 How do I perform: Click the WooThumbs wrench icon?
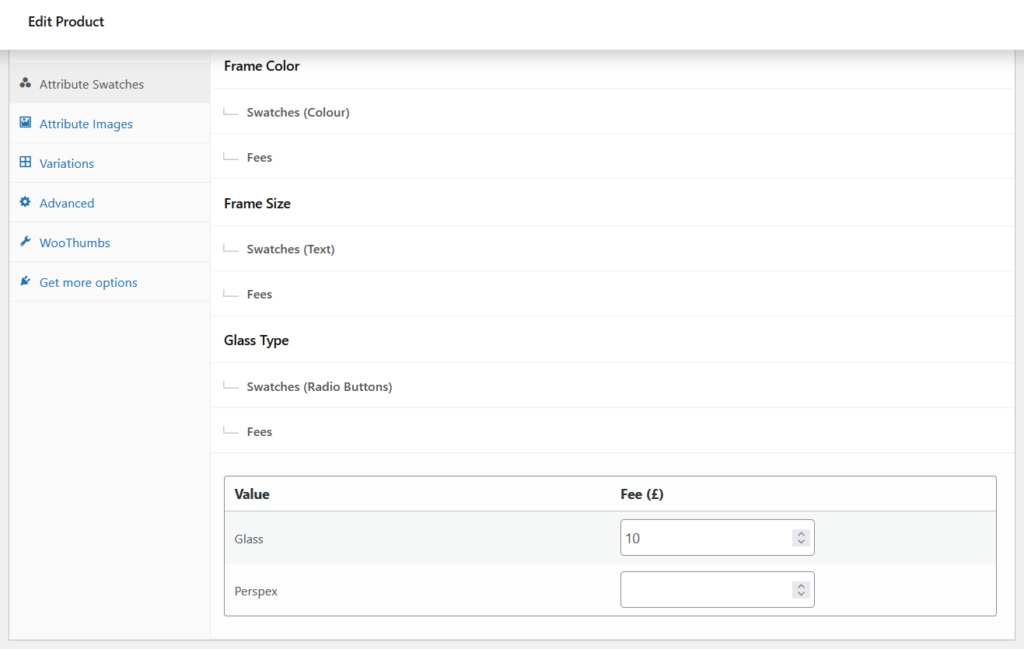point(26,242)
